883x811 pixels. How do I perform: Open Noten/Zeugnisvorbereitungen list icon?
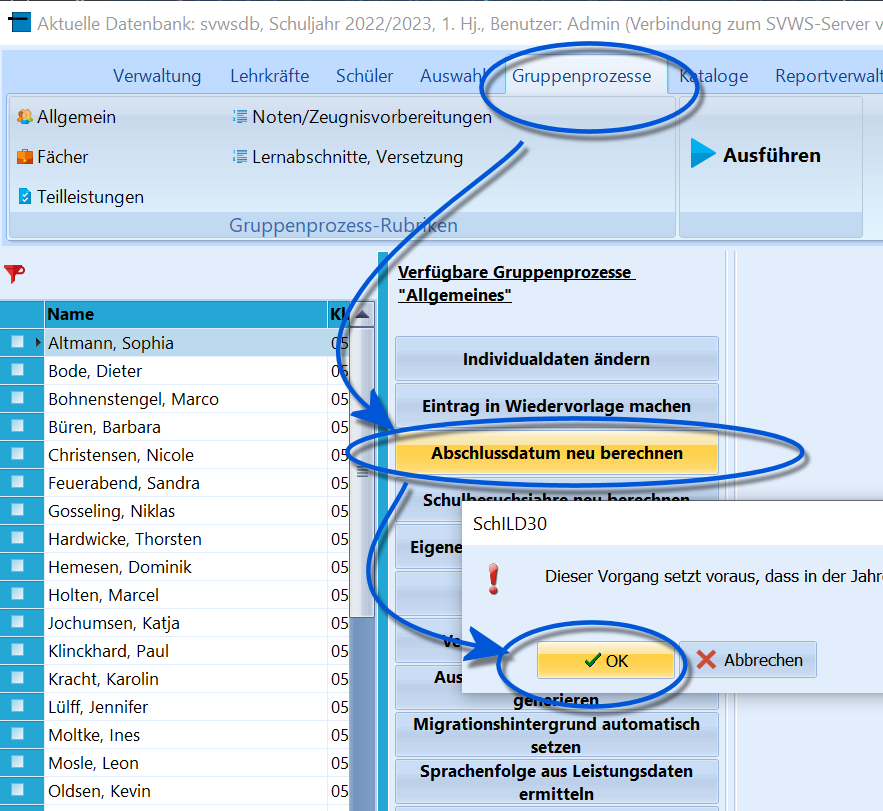pyautogui.click(x=240, y=117)
